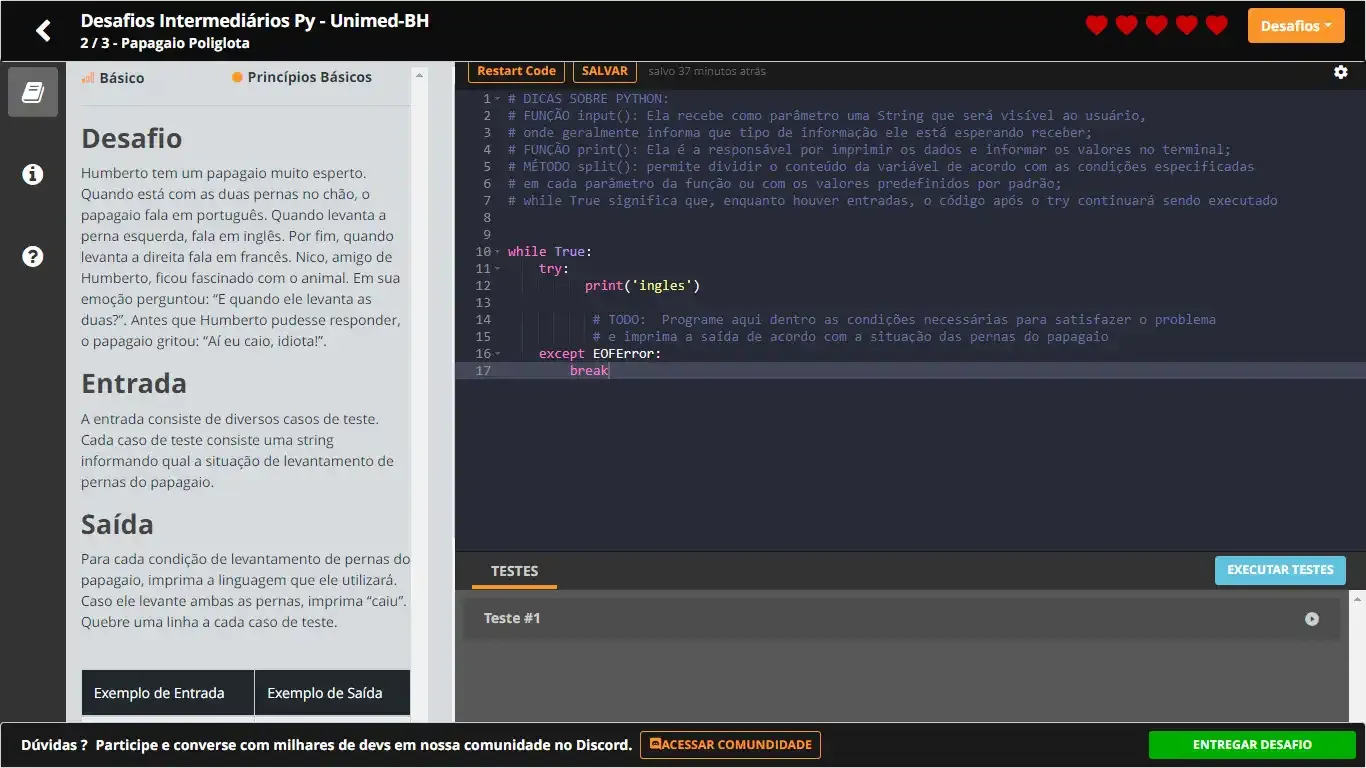
Task: Open editor settings gear icon
Action: [x=1341, y=72]
